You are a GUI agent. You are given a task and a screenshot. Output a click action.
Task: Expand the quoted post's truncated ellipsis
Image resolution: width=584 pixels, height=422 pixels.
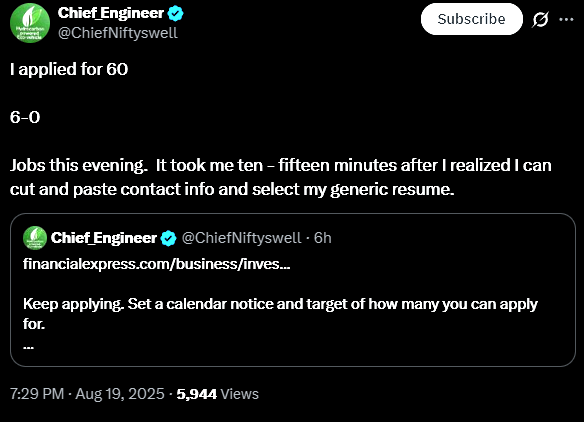tap(29, 347)
